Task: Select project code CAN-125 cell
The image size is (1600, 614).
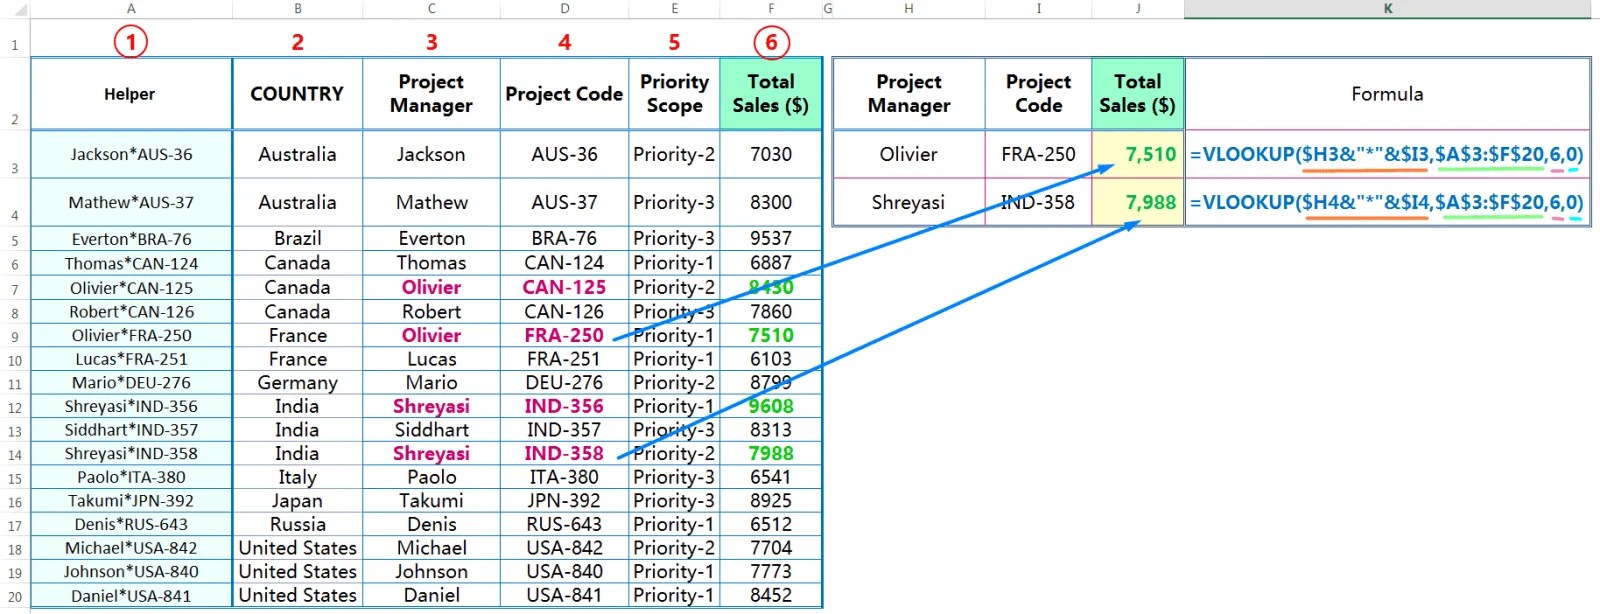Action: 564,287
